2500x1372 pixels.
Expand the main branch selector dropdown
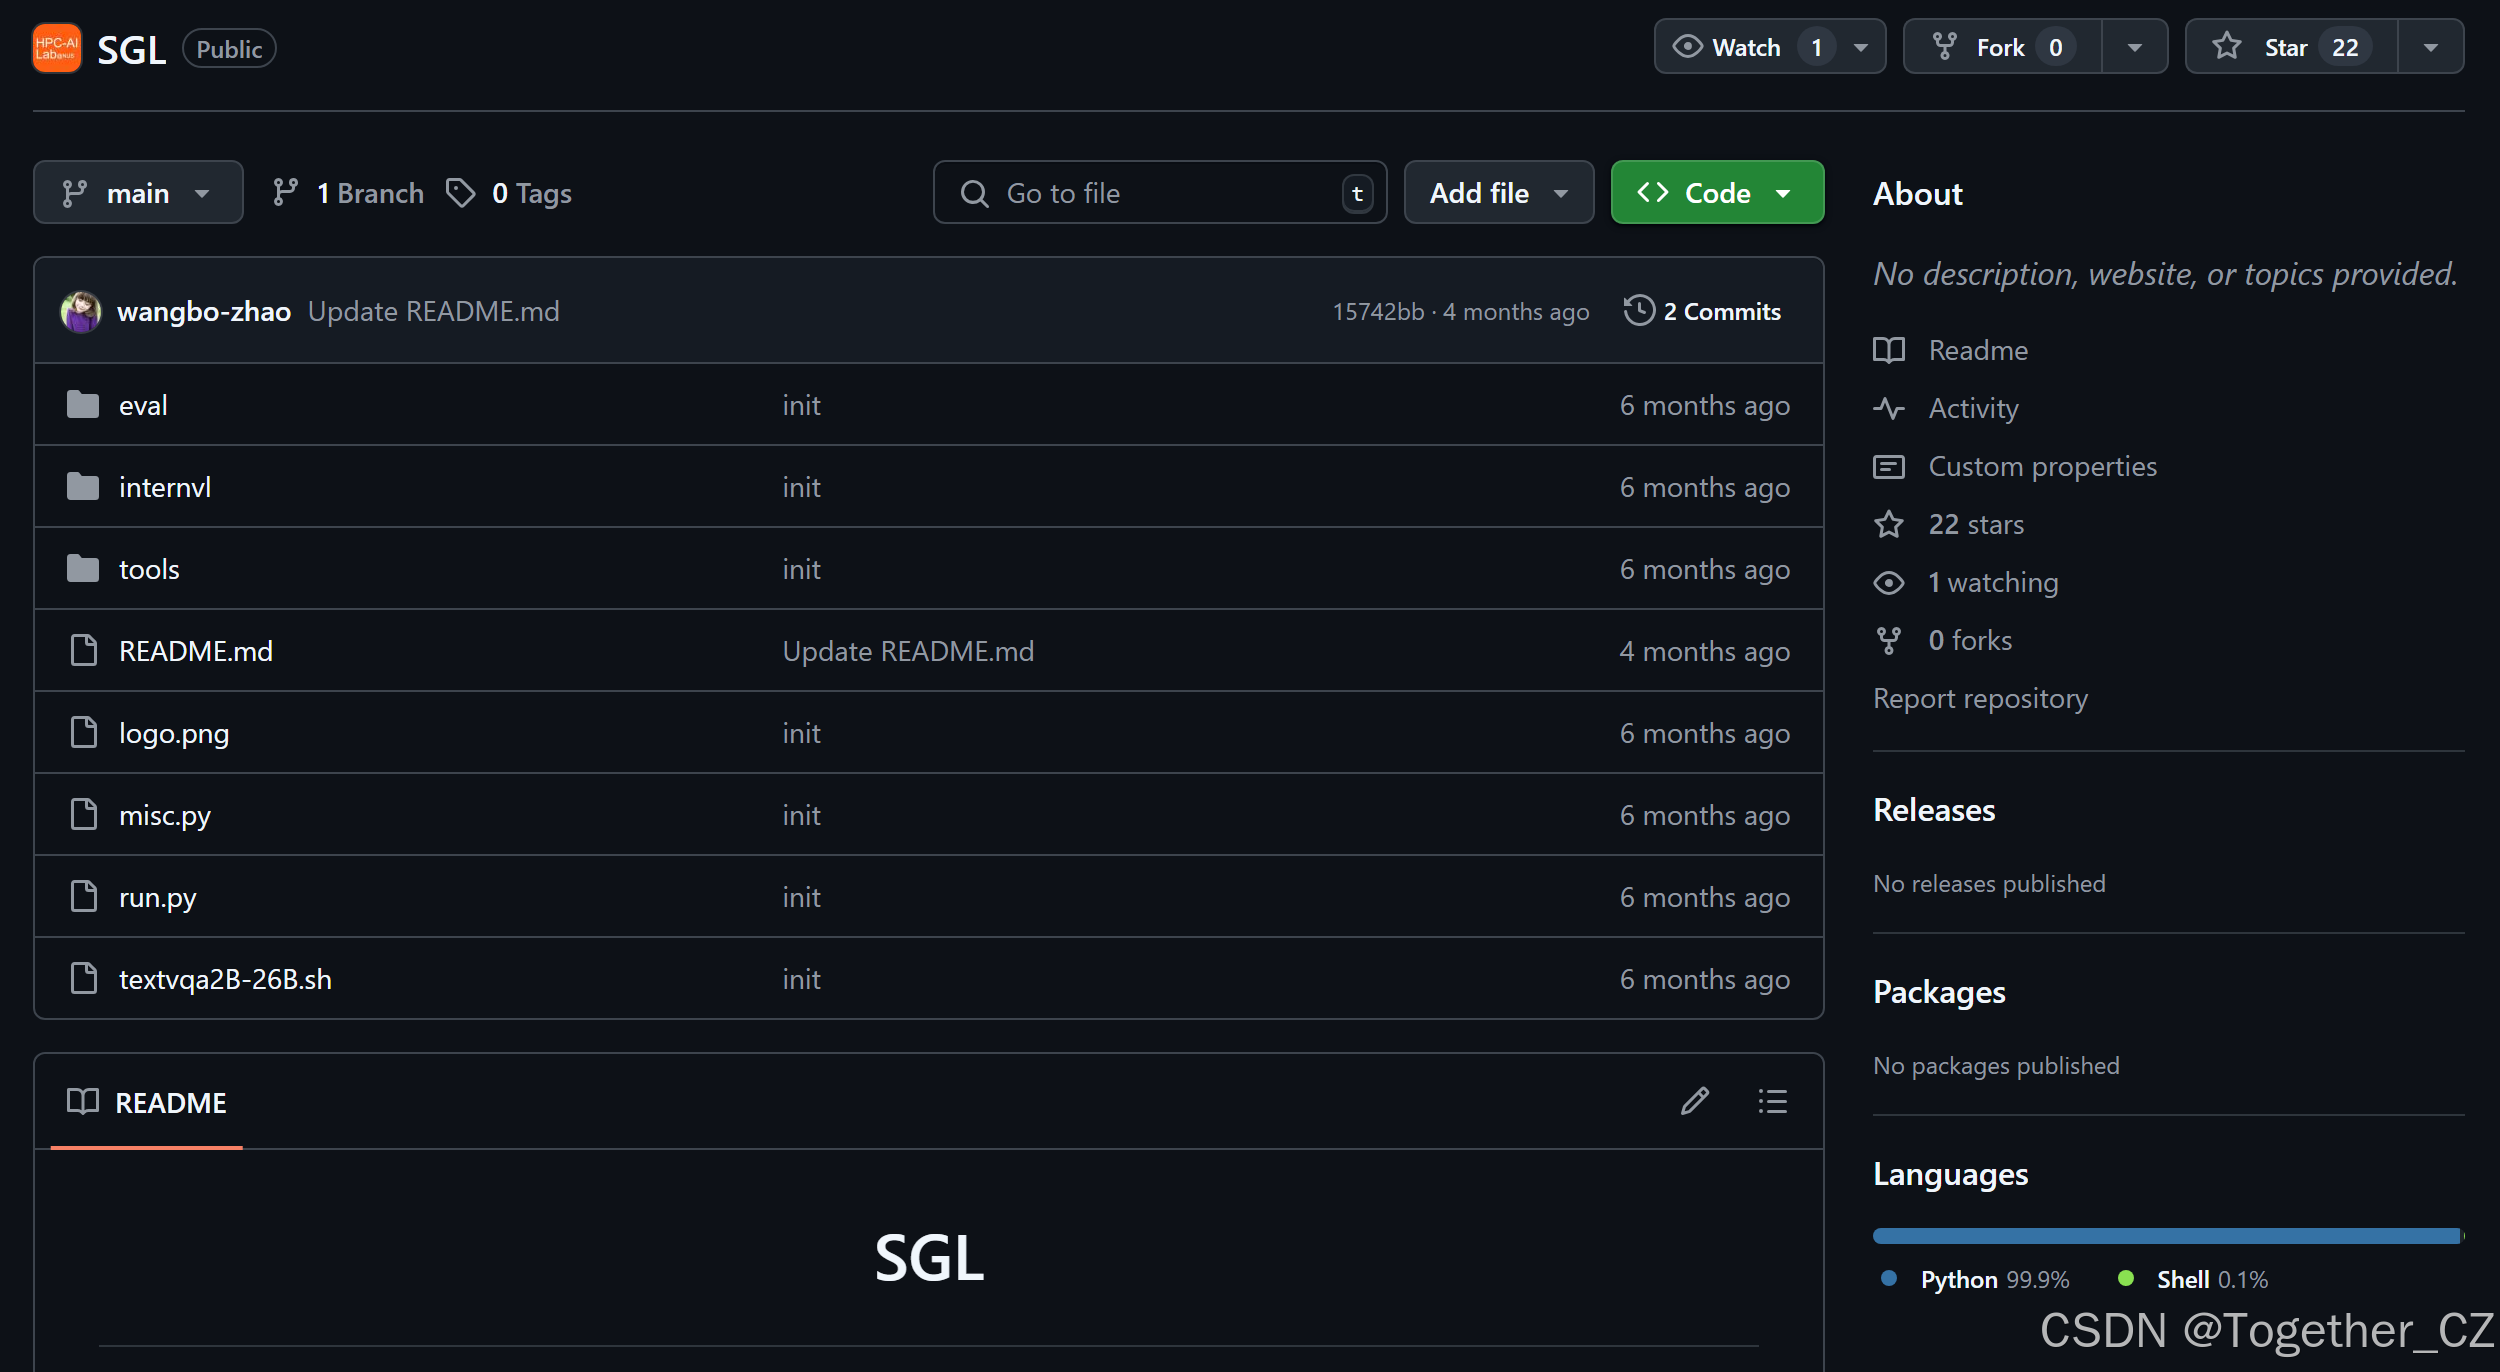(138, 193)
